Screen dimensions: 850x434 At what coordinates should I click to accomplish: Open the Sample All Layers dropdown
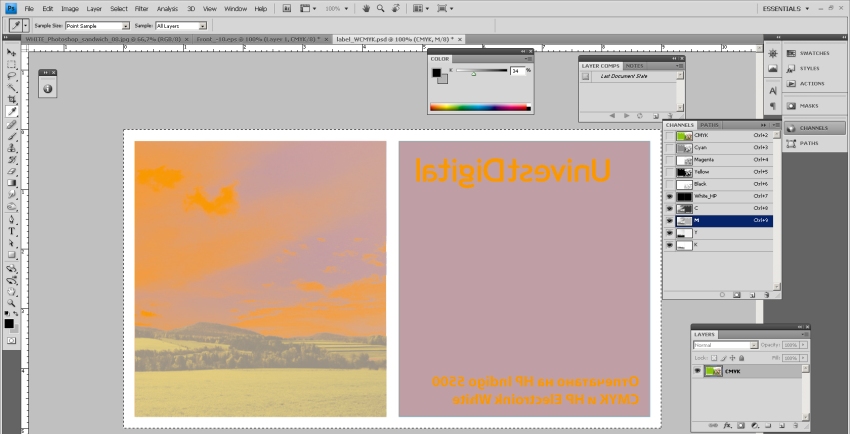click(x=203, y=25)
